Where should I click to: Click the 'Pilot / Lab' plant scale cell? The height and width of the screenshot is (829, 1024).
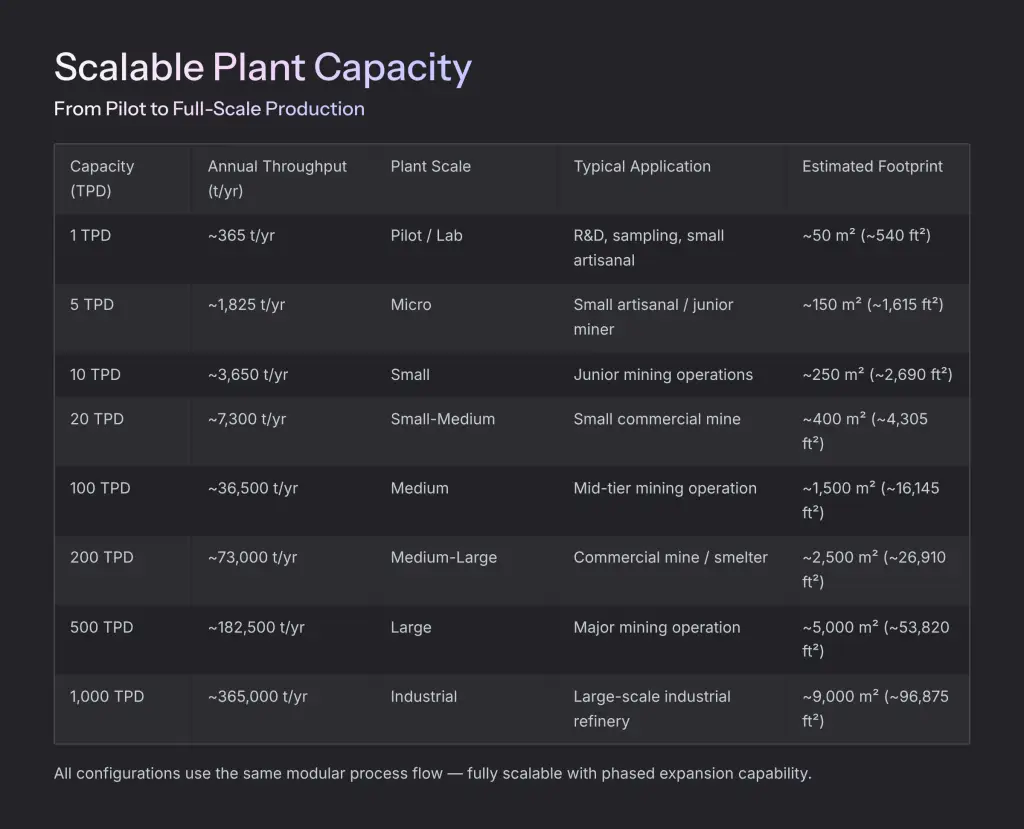click(426, 236)
